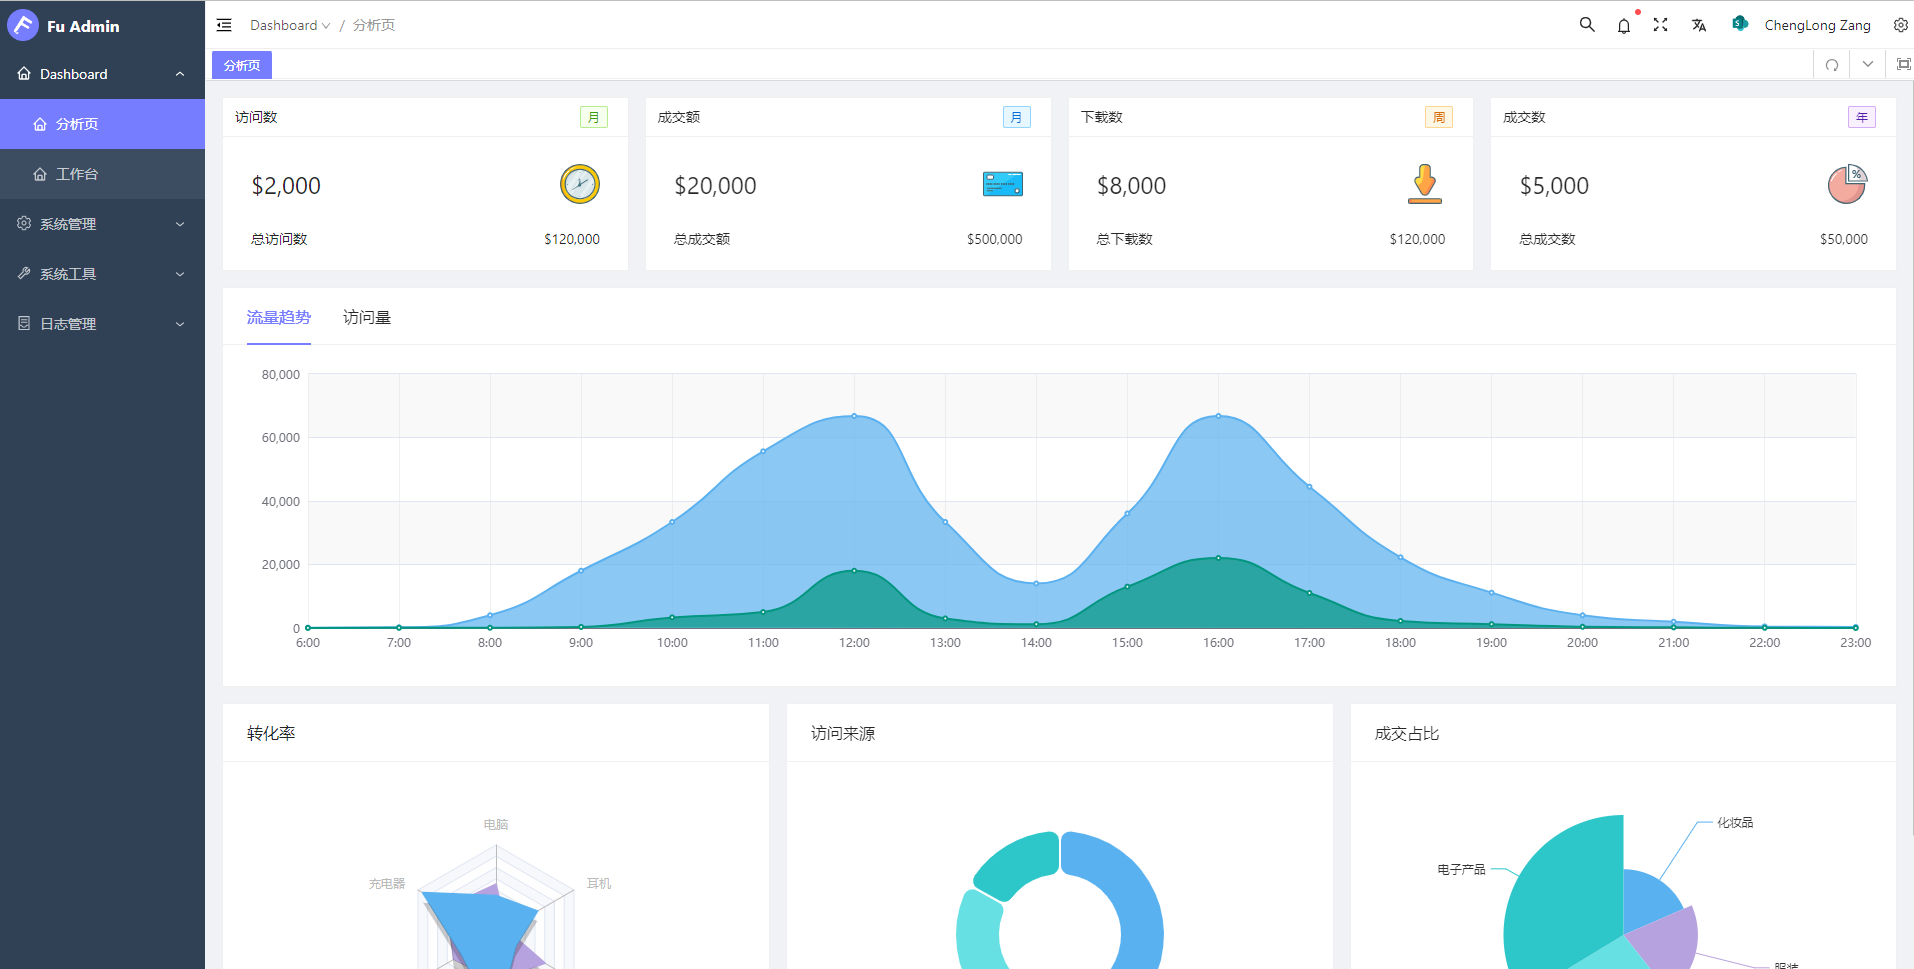Click the pie chart icon in 成交数 card
1914x969 pixels.
pos(1848,184)
